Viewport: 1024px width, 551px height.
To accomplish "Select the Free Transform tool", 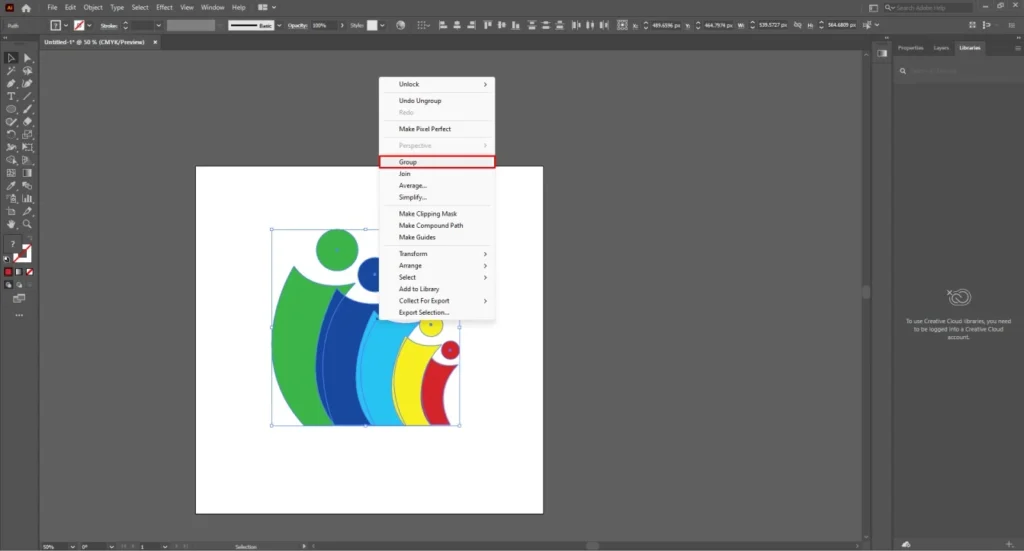I will (x=27, y=148).
